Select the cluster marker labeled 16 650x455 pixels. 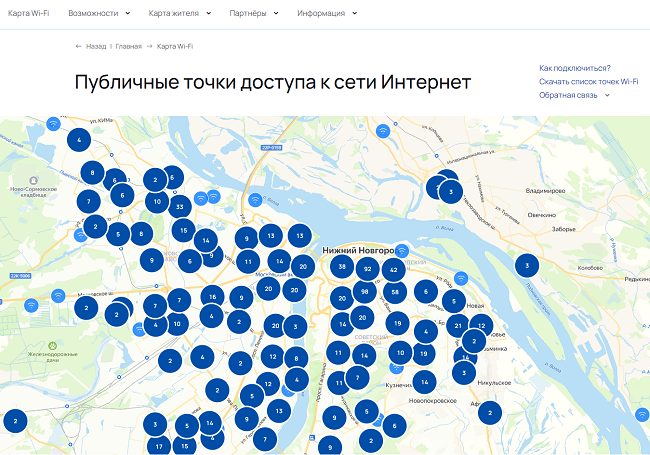click(x=212, y=296)
